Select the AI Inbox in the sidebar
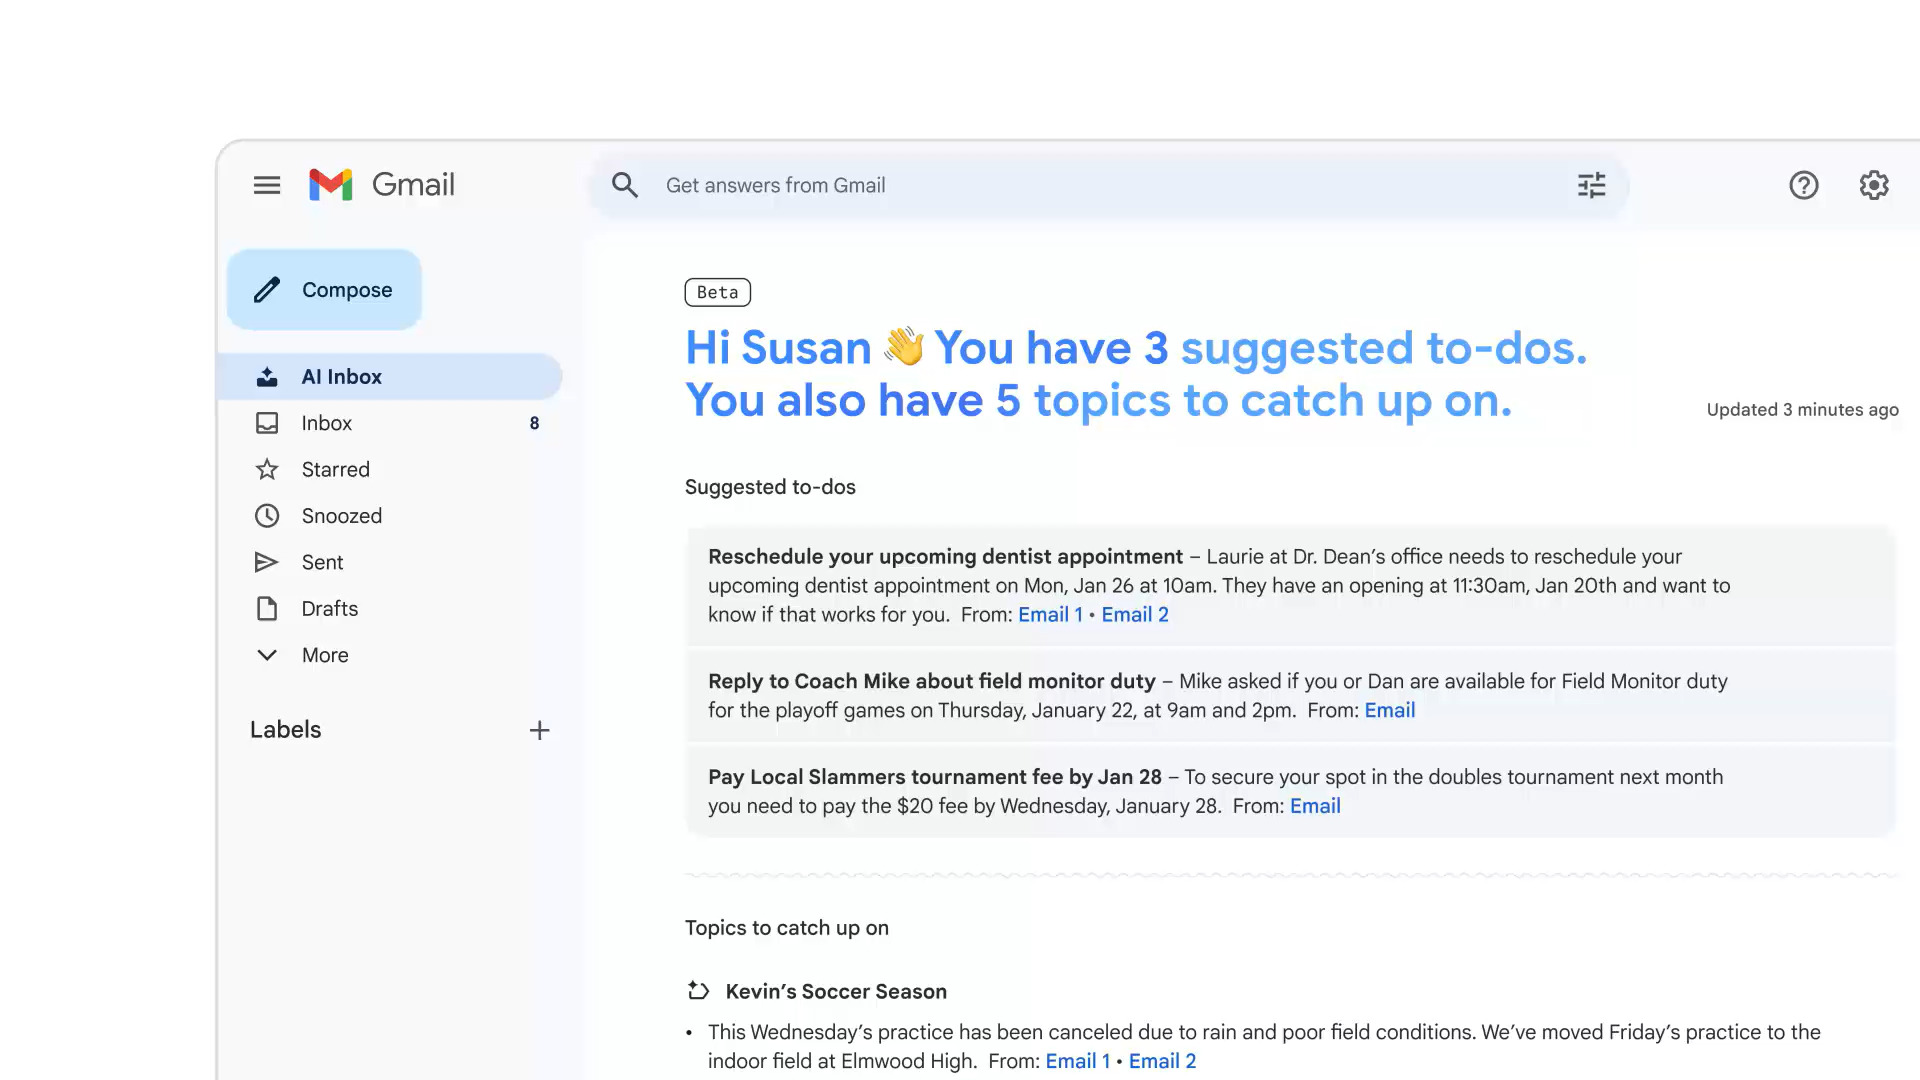The image size is (1920, 1080). pos(341,376)
